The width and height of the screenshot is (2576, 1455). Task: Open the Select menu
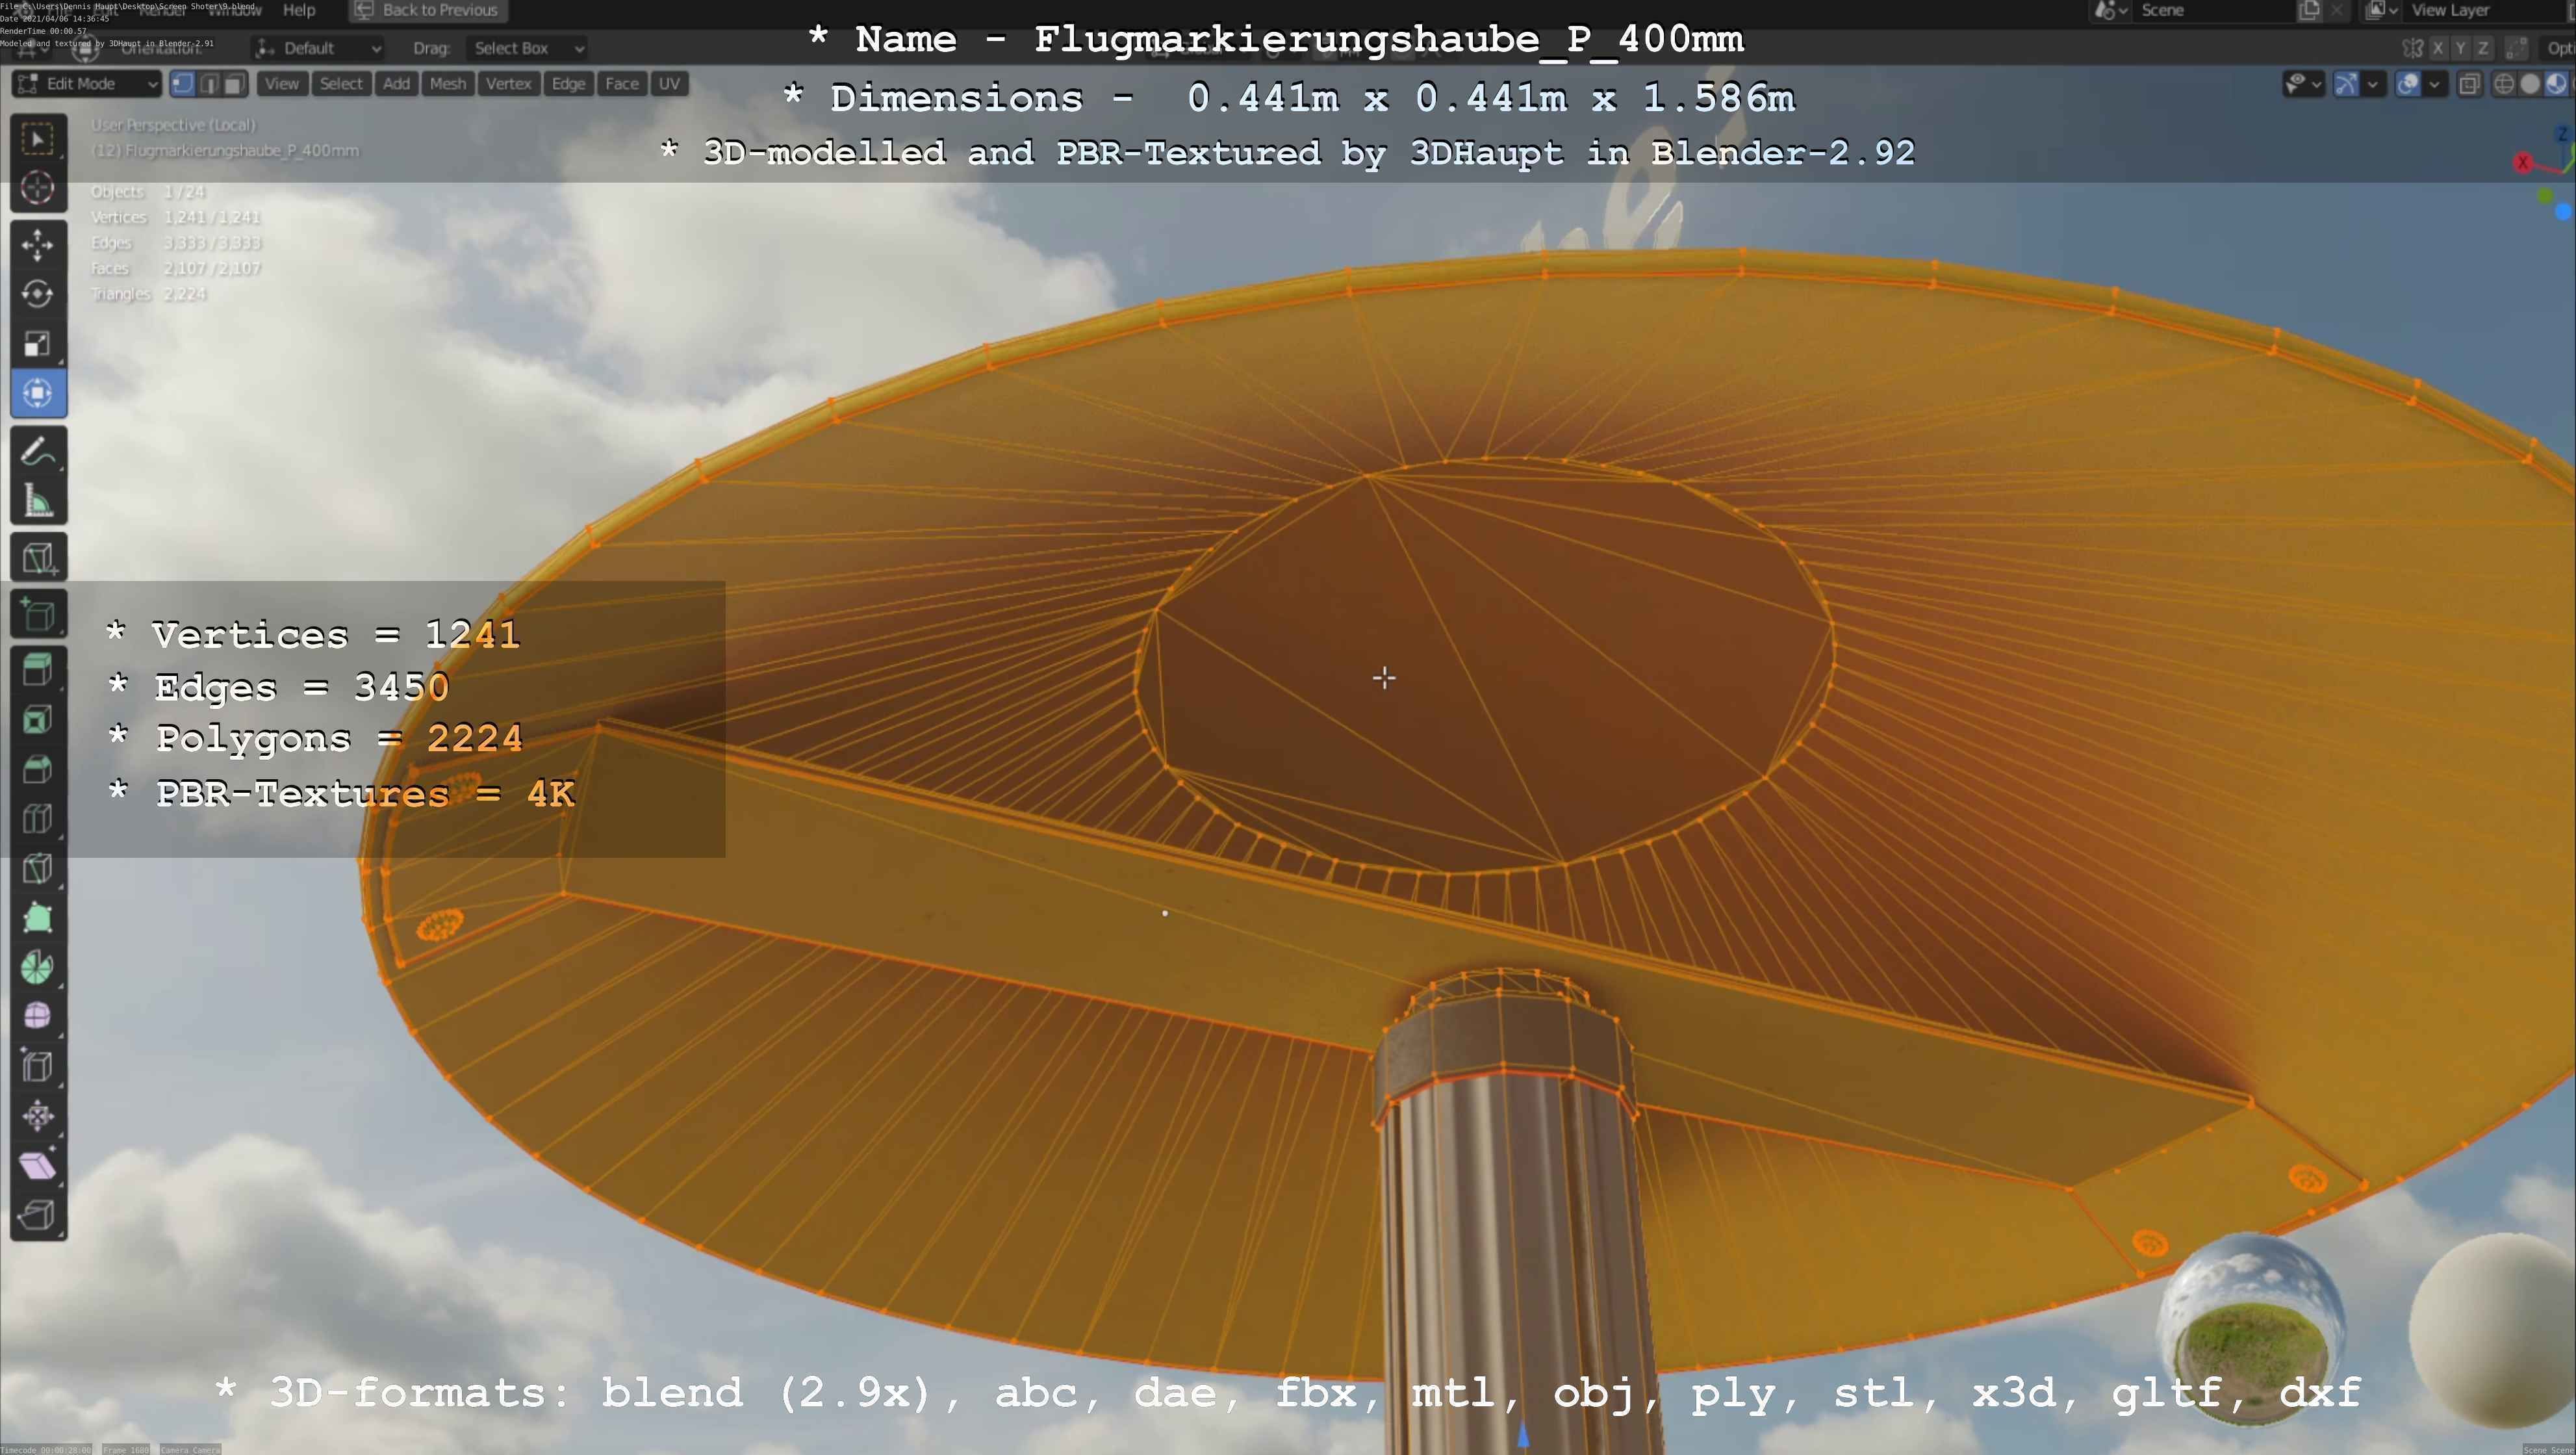pos(341,84)
